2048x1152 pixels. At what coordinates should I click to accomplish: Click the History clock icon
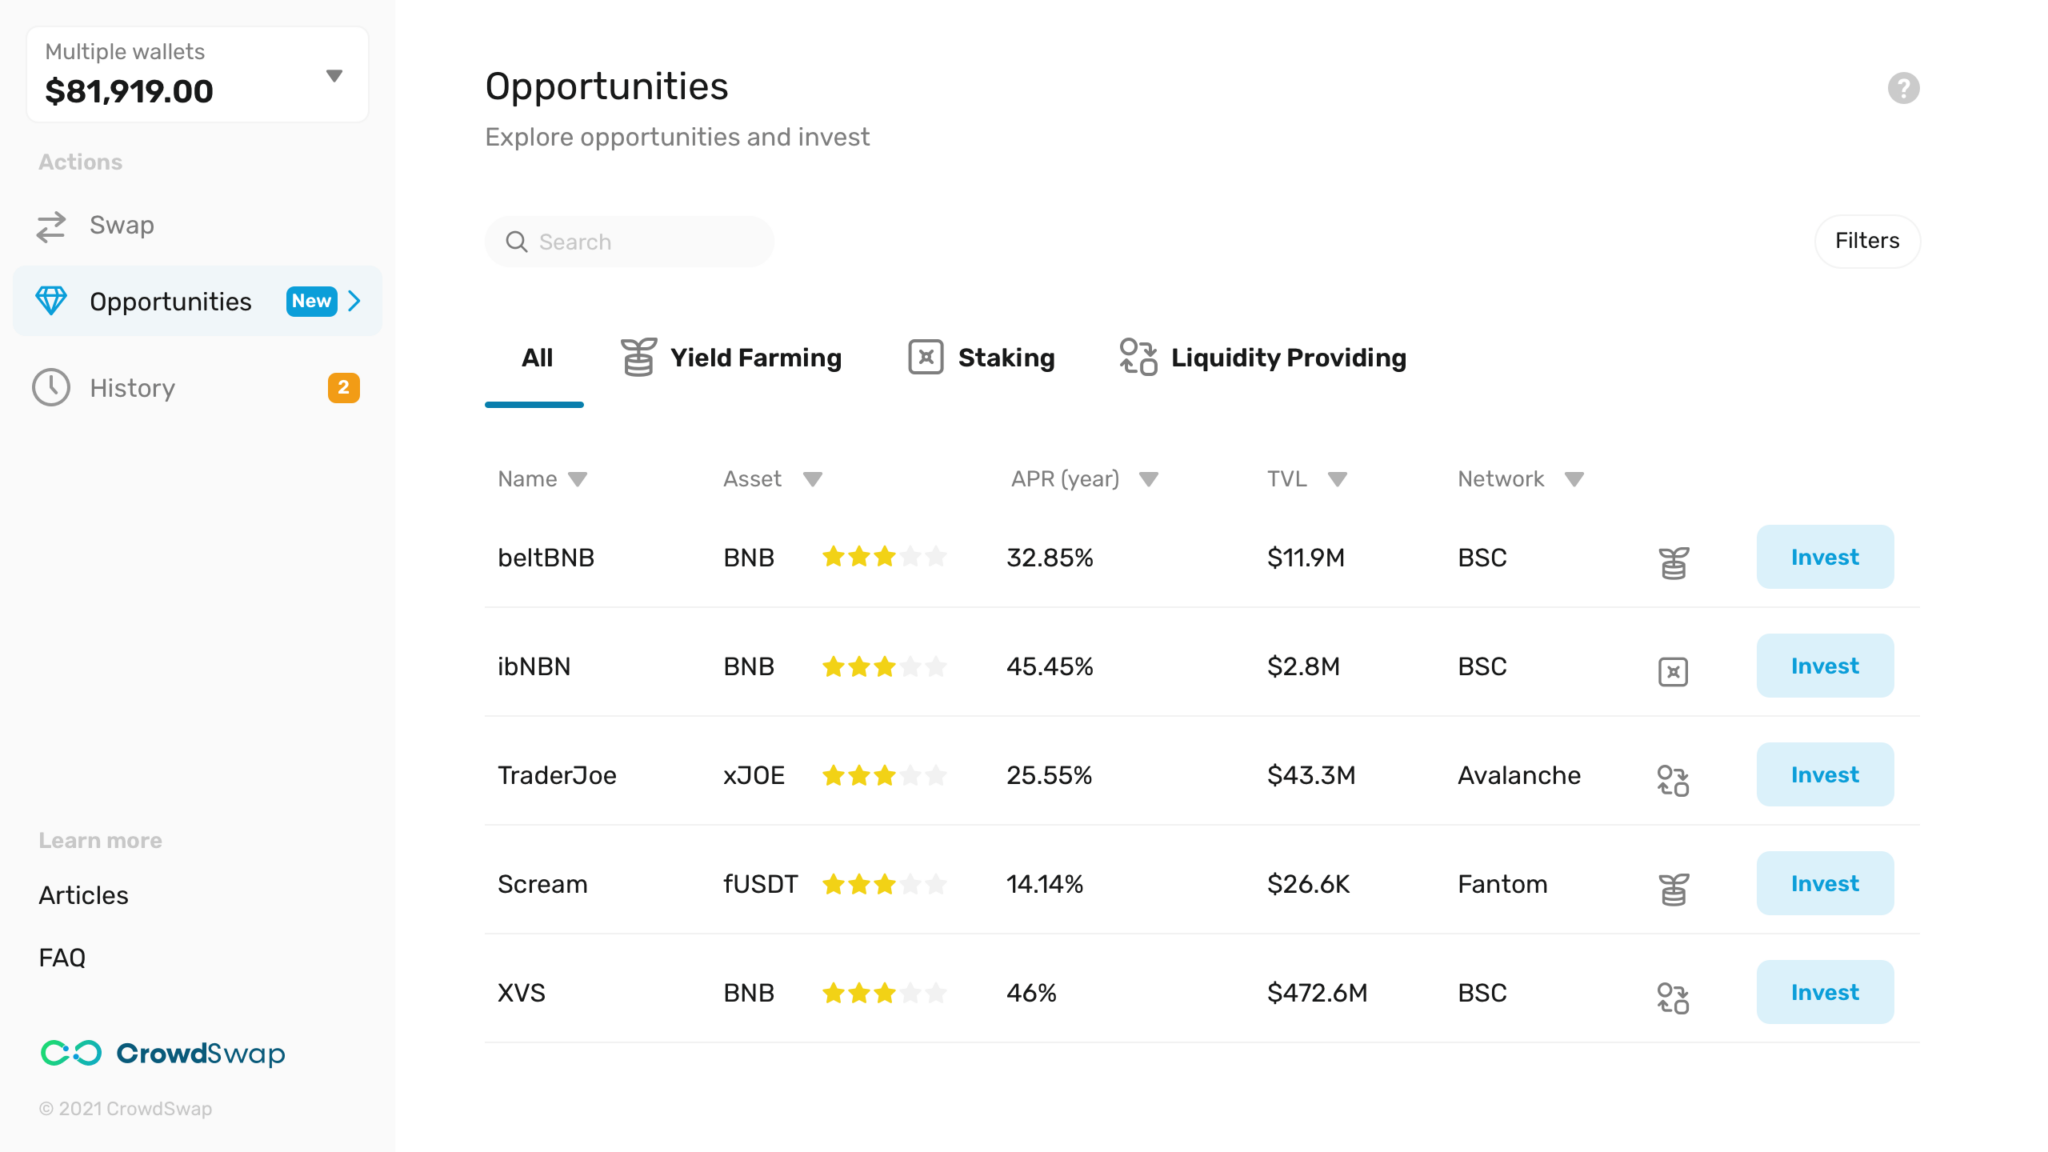tap(51, 388)
